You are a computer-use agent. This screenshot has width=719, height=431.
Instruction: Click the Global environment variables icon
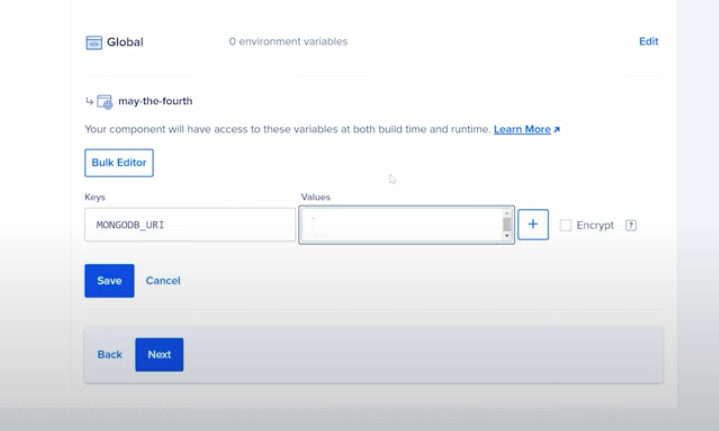pyautogui.click(x=94, y=42)
